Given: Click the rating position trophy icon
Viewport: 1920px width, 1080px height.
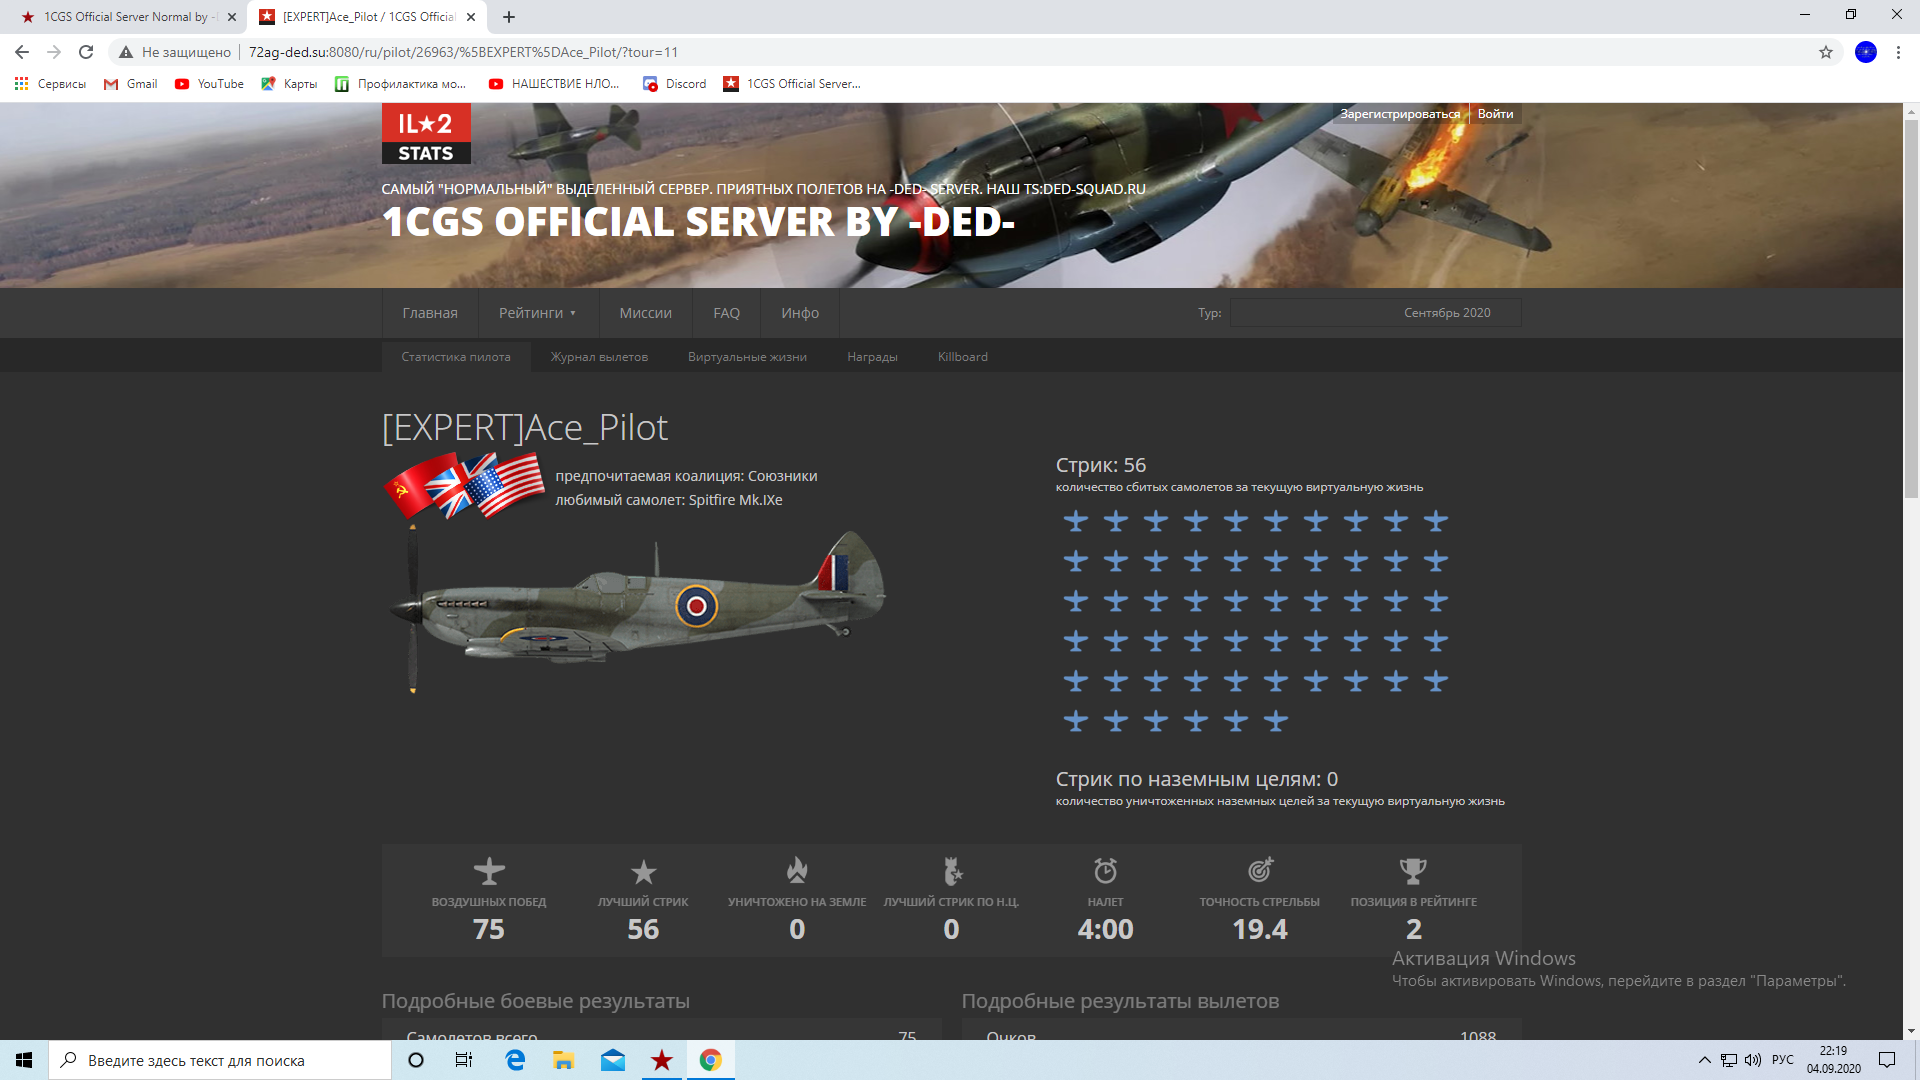Looking at the screenshot, I should pyautogui.click(x=1413, y=871).
